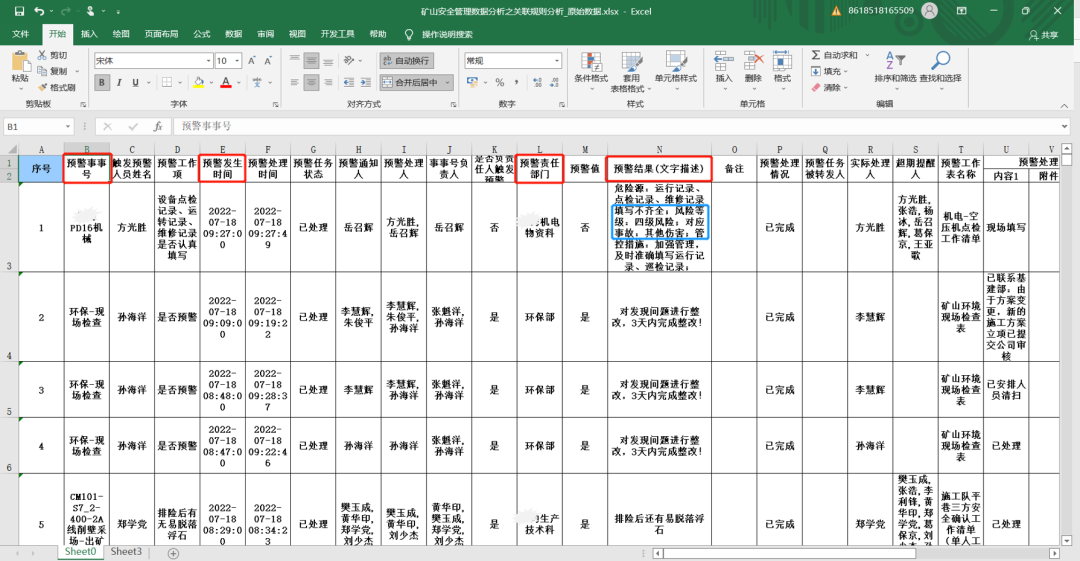Click the Insert Function fx icon
This screenshot has height=561, width=1080.
(158, 126)
